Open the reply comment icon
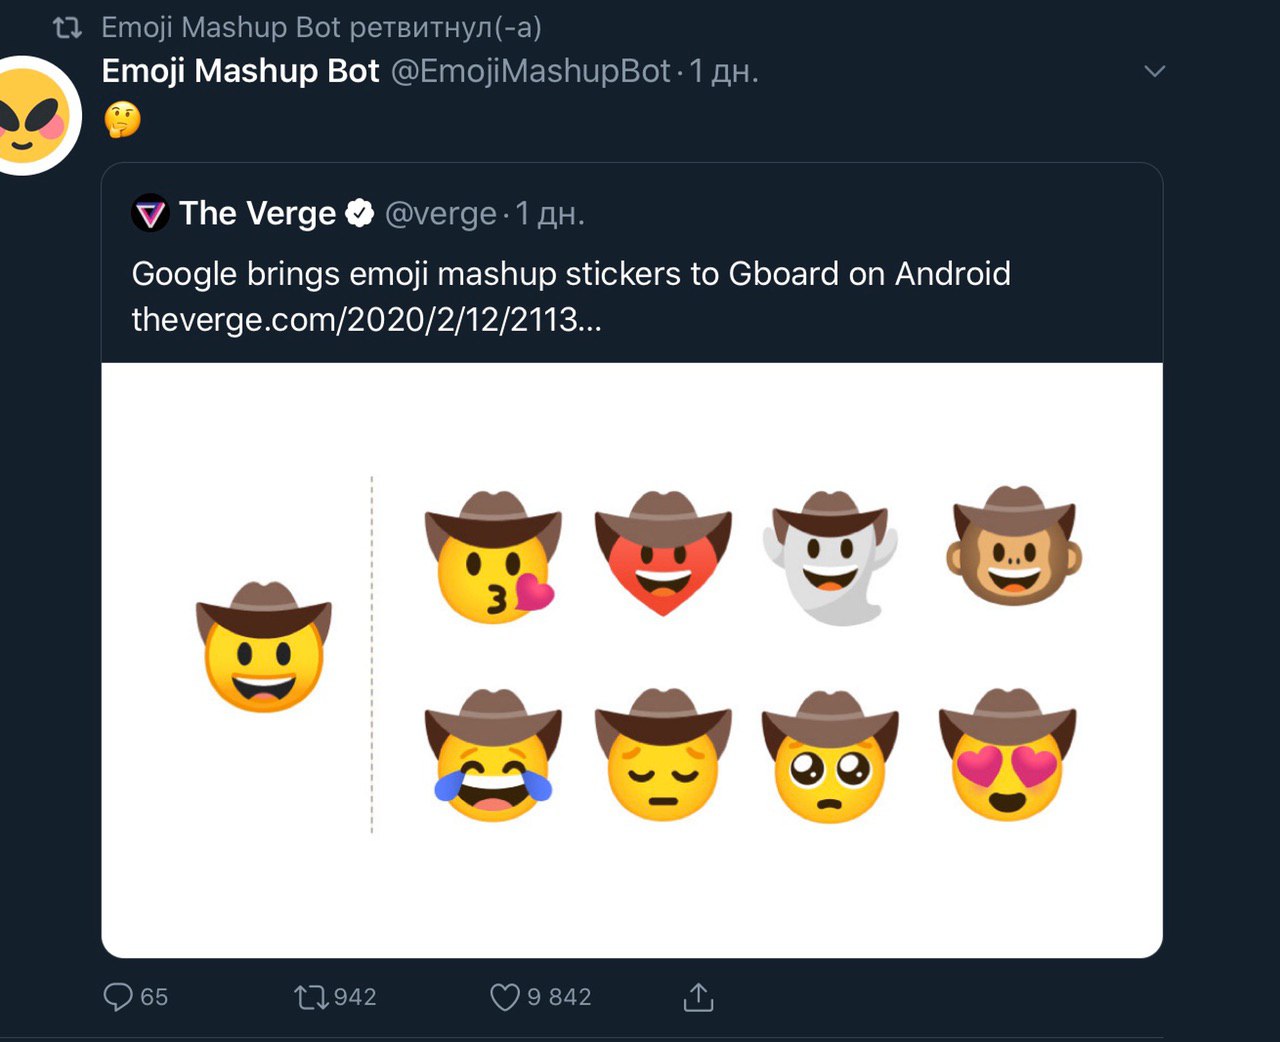Viewport: 1280px width, 1042px height. pos(118,997)
